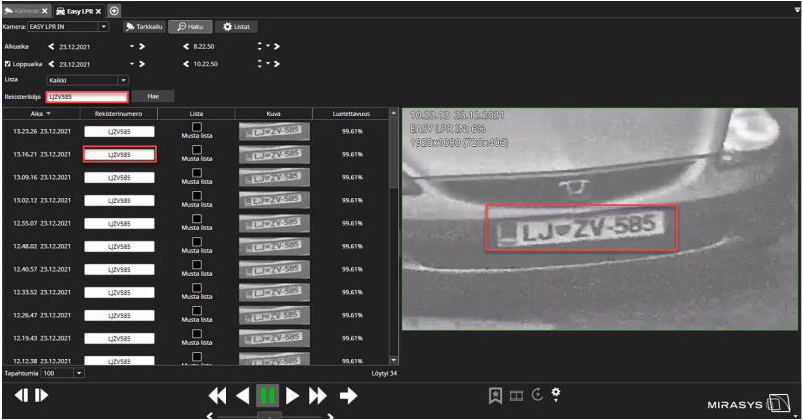Switch to the Kamerat tab
This screenshot has width=803, height=420.
[22, 9]
